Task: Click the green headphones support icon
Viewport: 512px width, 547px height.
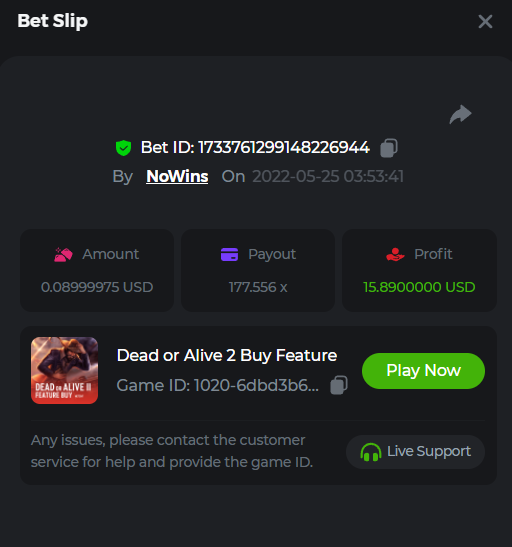Action: click(x=371, y=452)
